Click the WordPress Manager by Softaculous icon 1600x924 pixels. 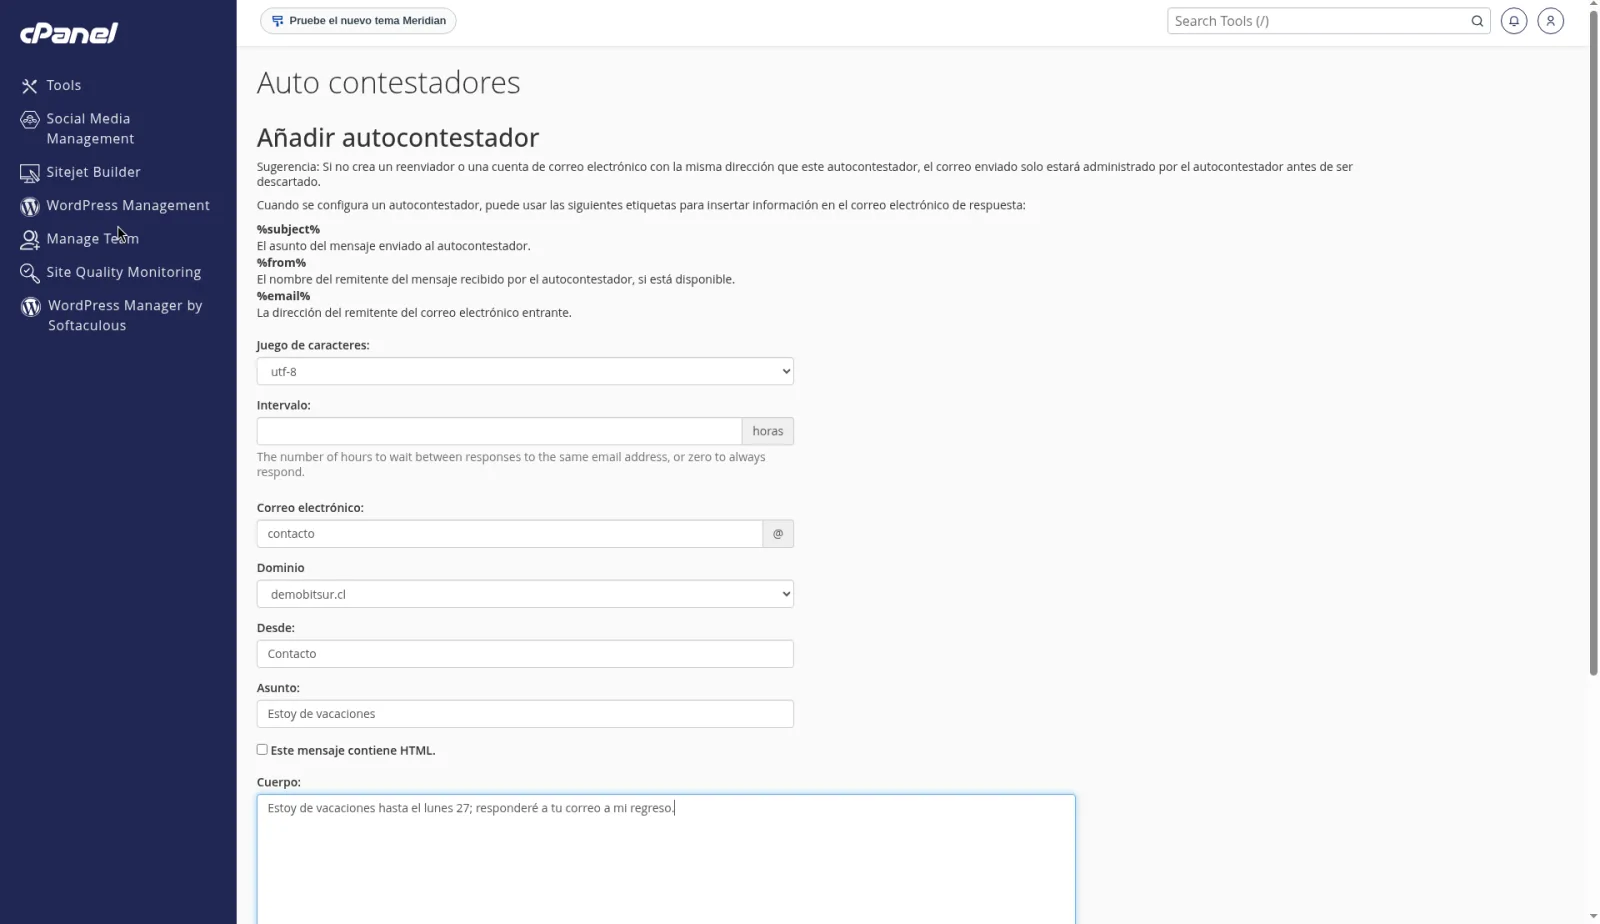31,307
